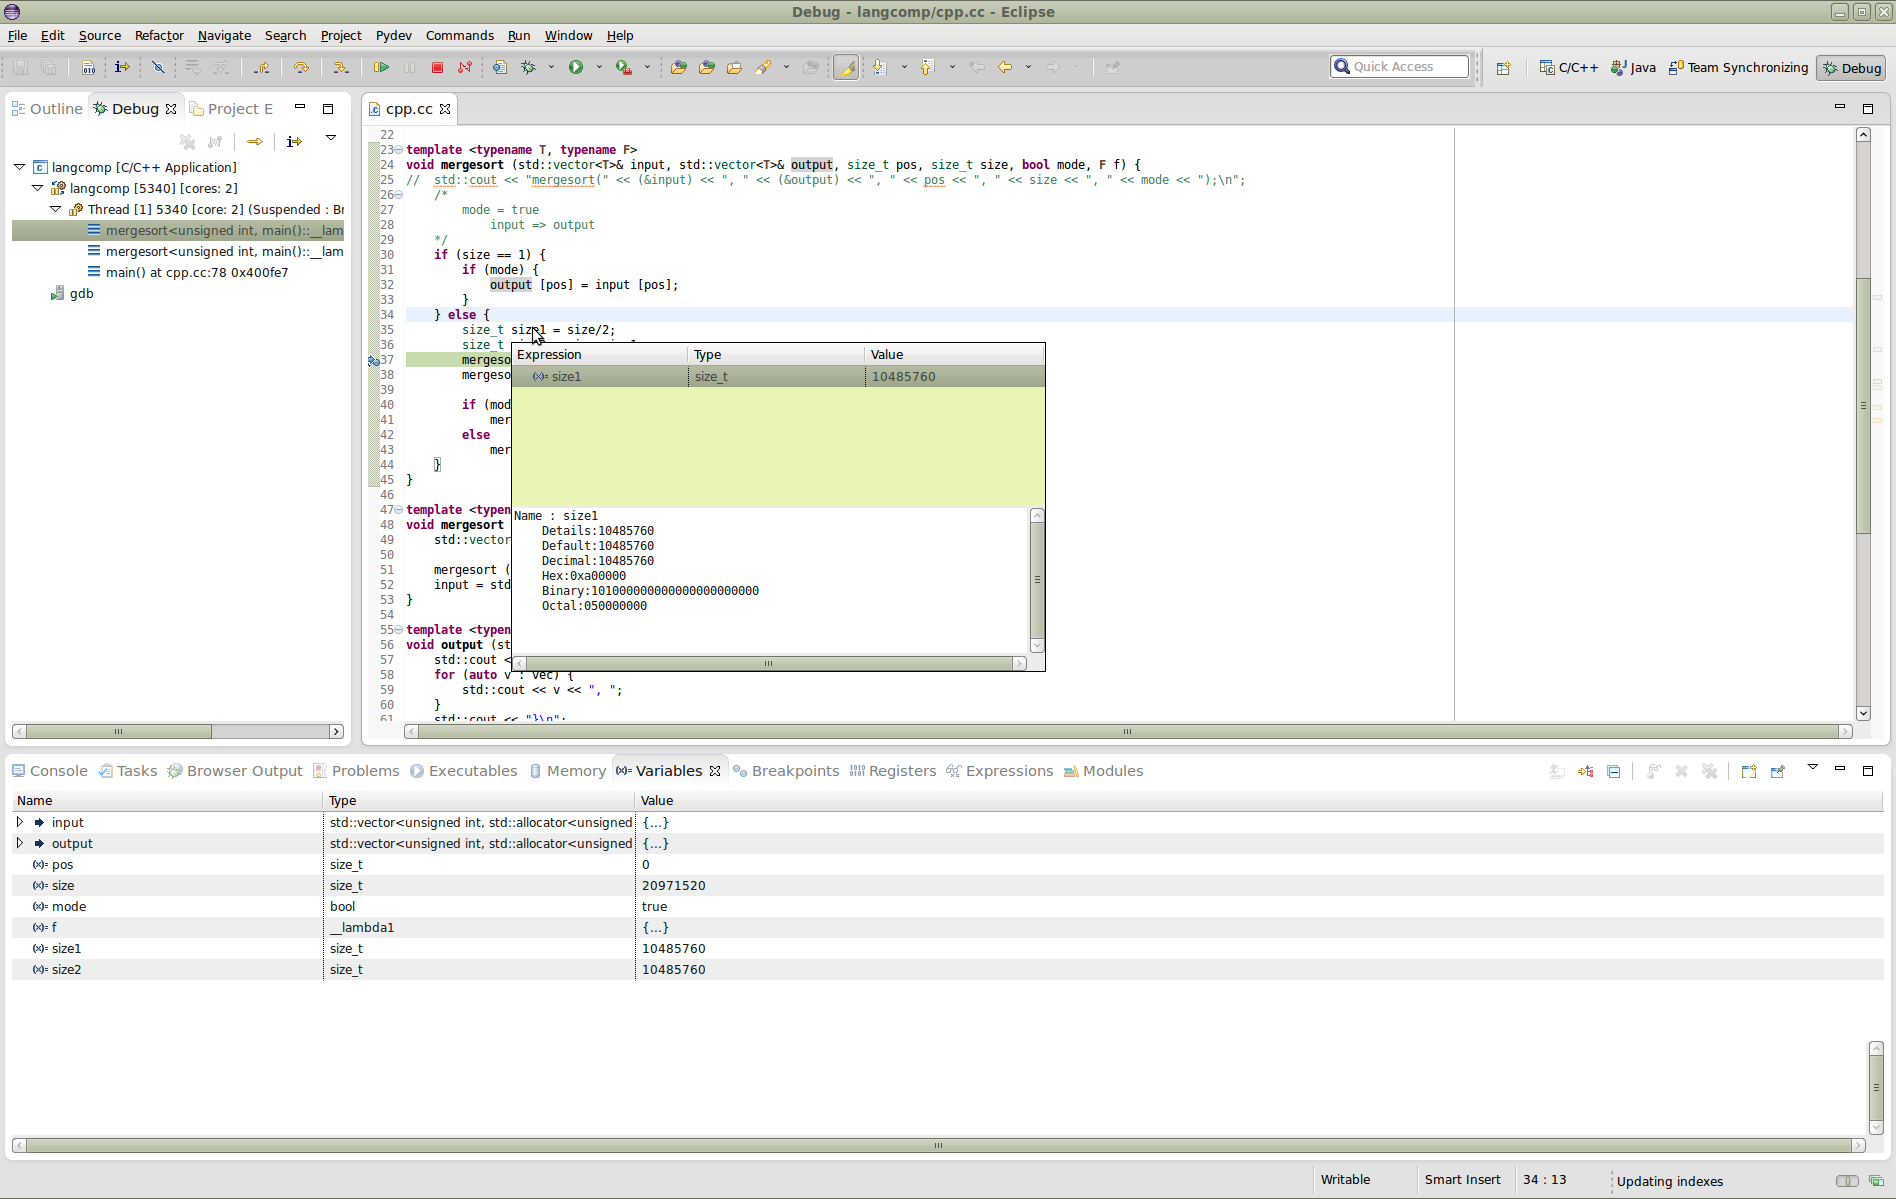This screenshot has width=1896, height=1199.
Task: Switch to the Memory tab
Action: tap(567, 771)
